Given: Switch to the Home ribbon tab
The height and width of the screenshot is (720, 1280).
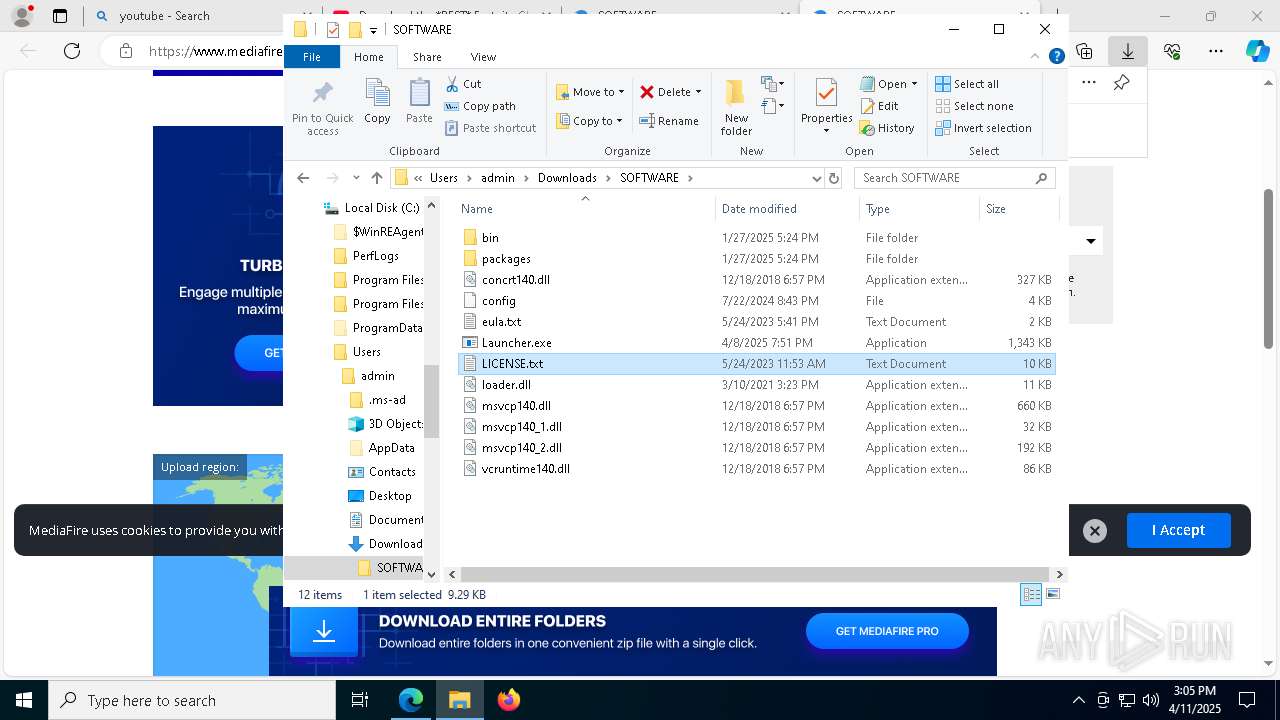Looking at the screenshot, I should (x=368, y=57).
